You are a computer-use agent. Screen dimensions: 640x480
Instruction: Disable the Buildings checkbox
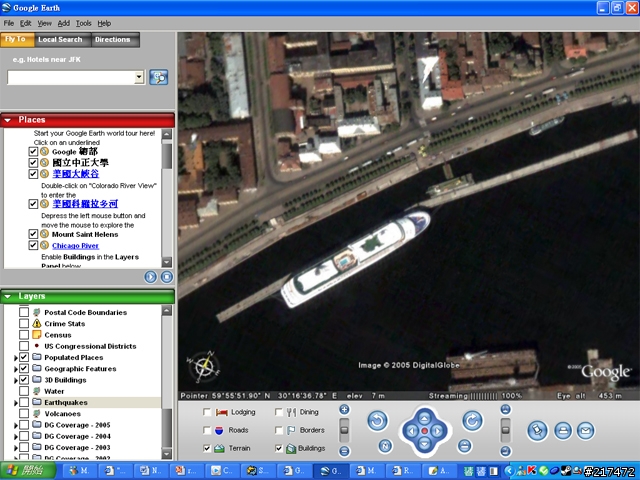(278, 448)
